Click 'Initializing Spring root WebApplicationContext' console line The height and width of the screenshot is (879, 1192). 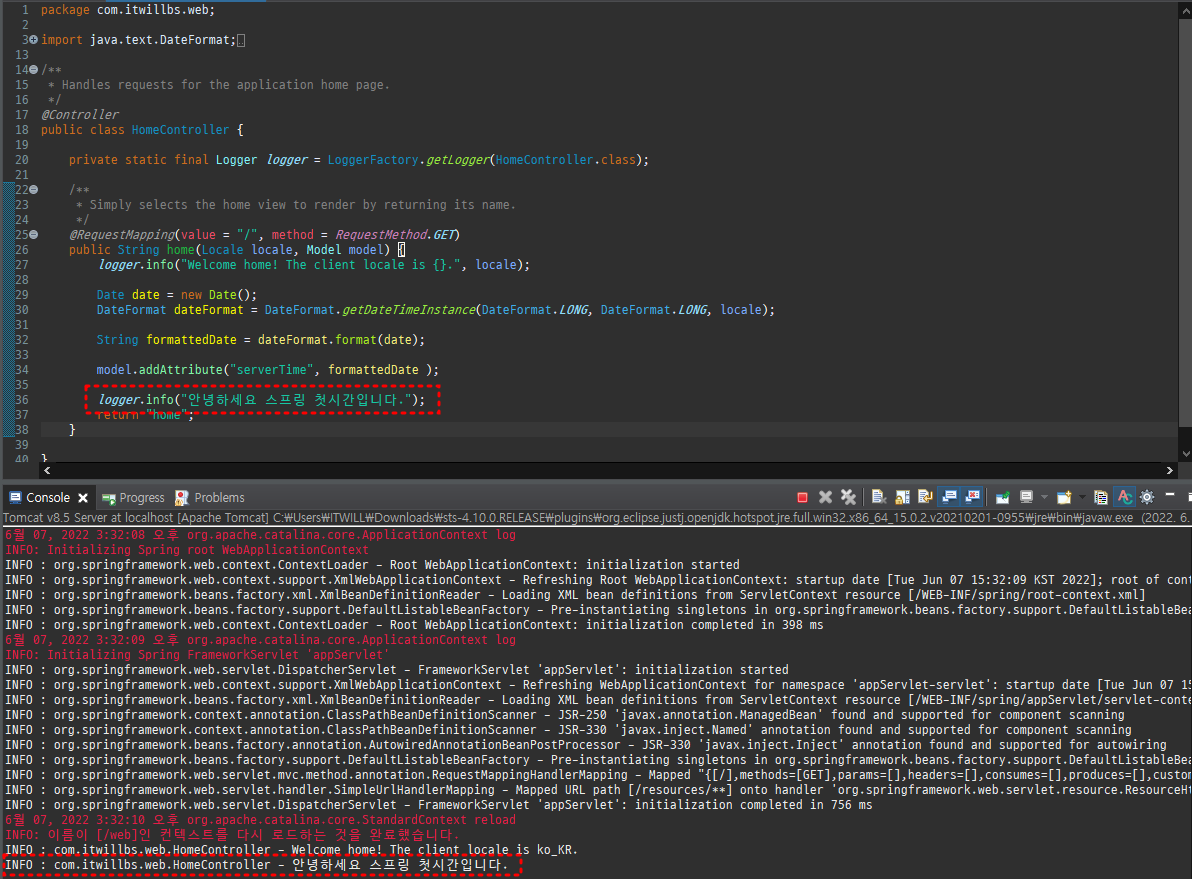187,550
